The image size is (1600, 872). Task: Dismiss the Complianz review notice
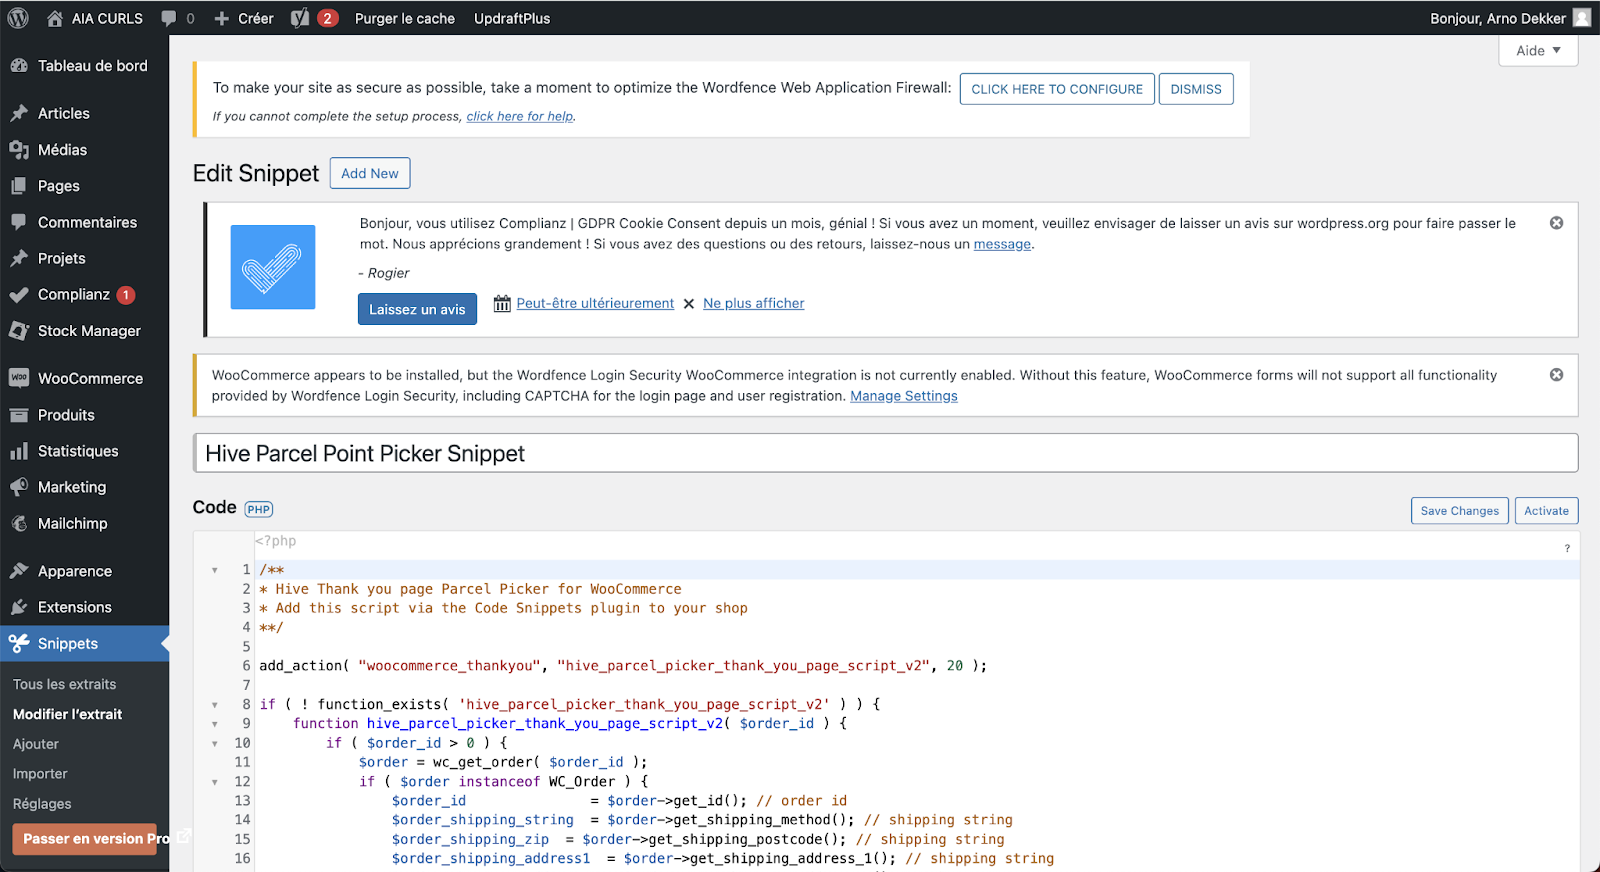click(x=1557, y=223)
